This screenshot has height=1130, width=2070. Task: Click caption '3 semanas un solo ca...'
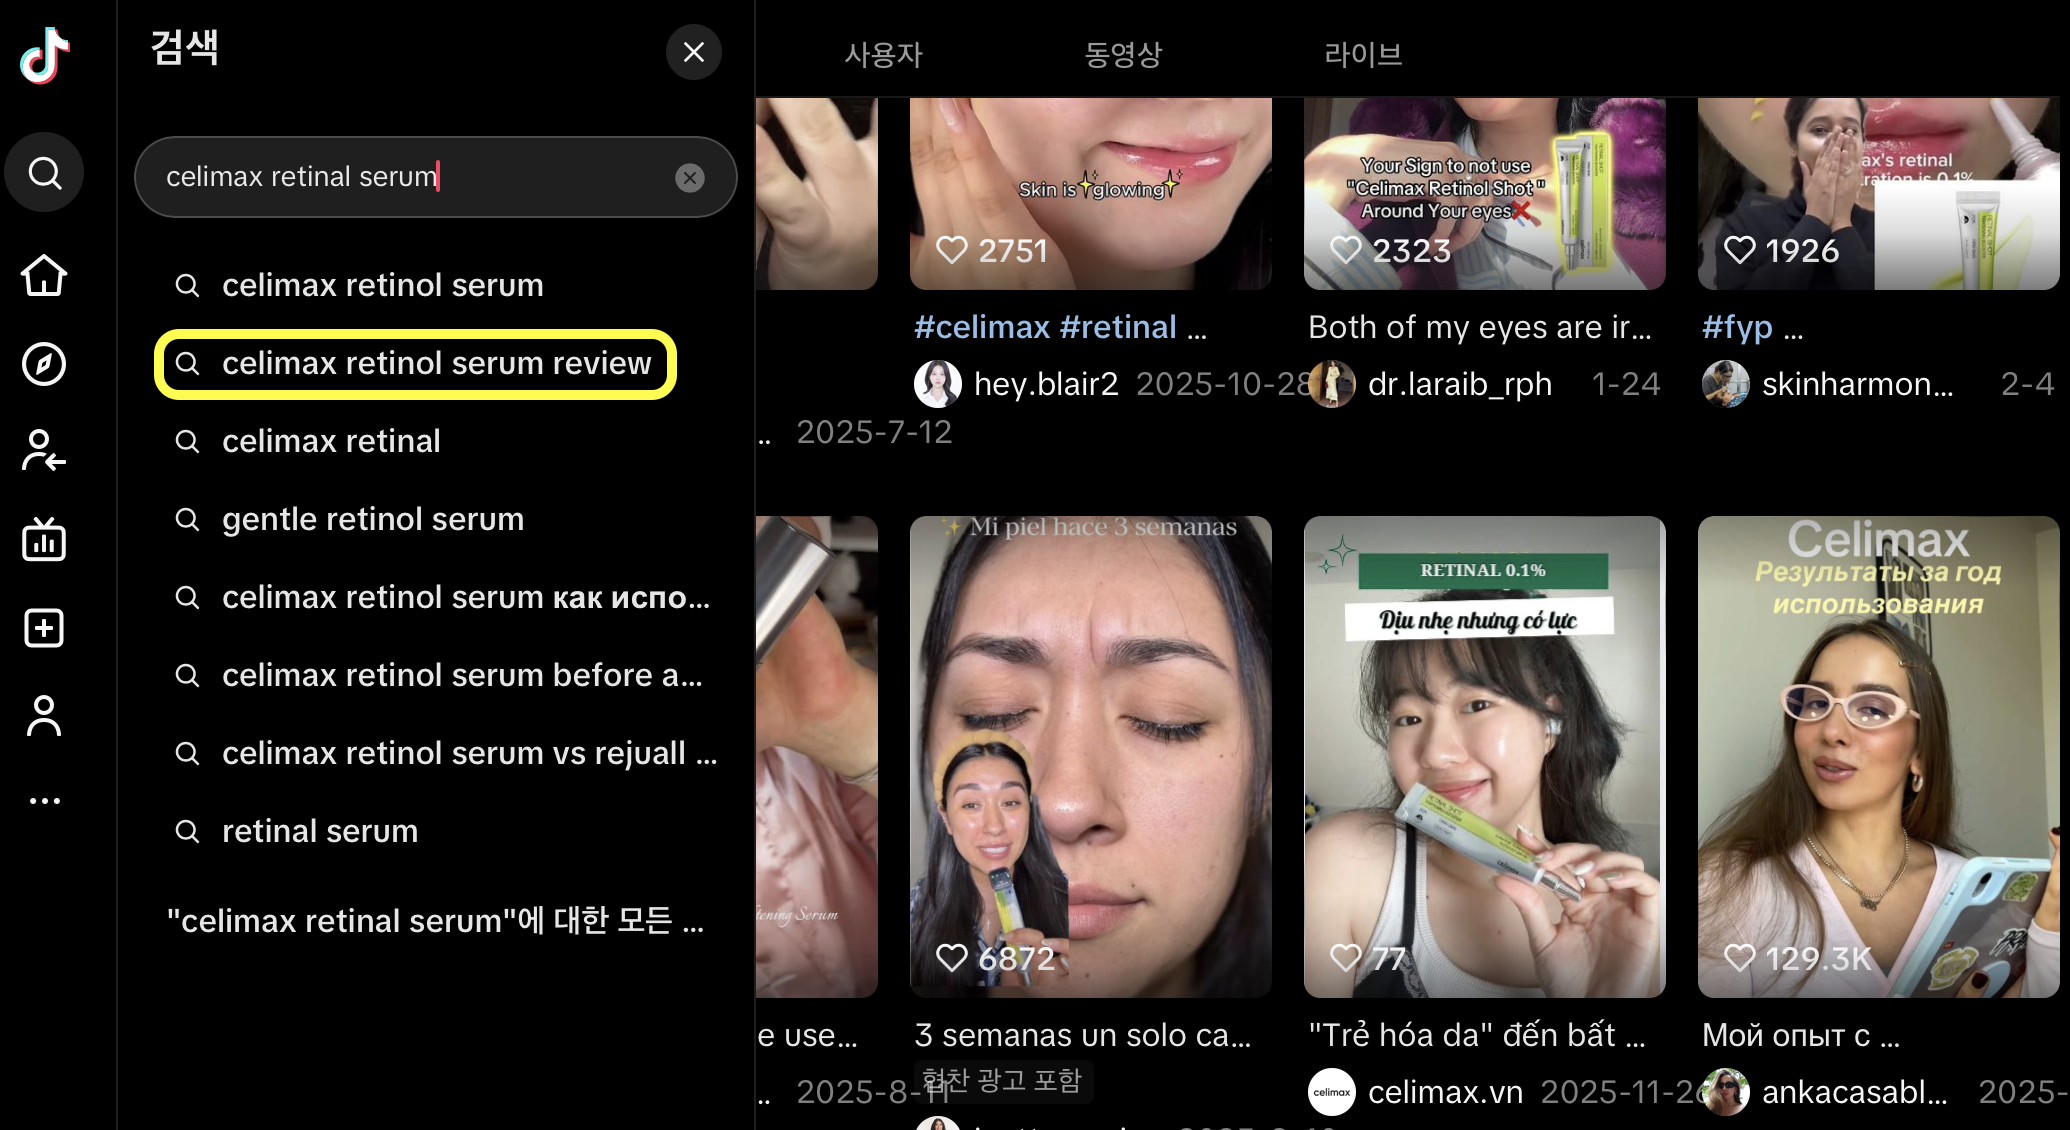1083,1035
